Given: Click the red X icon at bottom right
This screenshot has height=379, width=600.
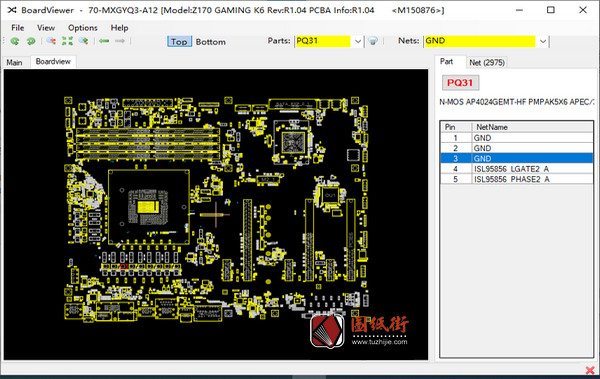Looking at the screenshot, I should click(x=590, y=370).
